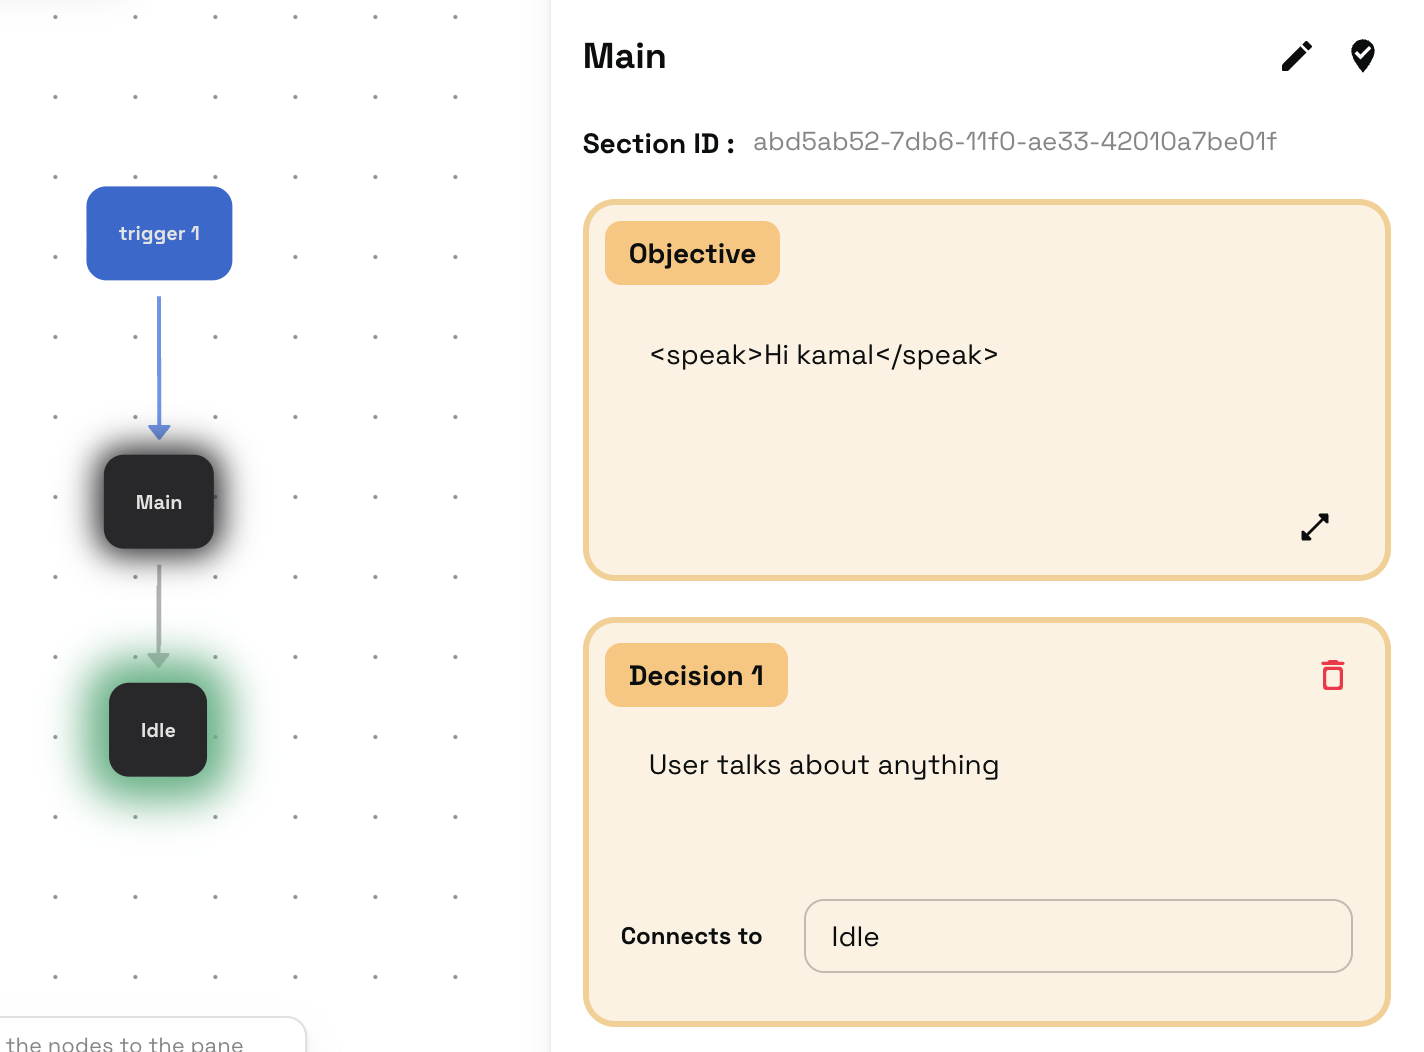This screenshot has height=1052, width=1424.
Task: Click the gray arrowhead pointing into Idle
Action: (x=158, y=660)
